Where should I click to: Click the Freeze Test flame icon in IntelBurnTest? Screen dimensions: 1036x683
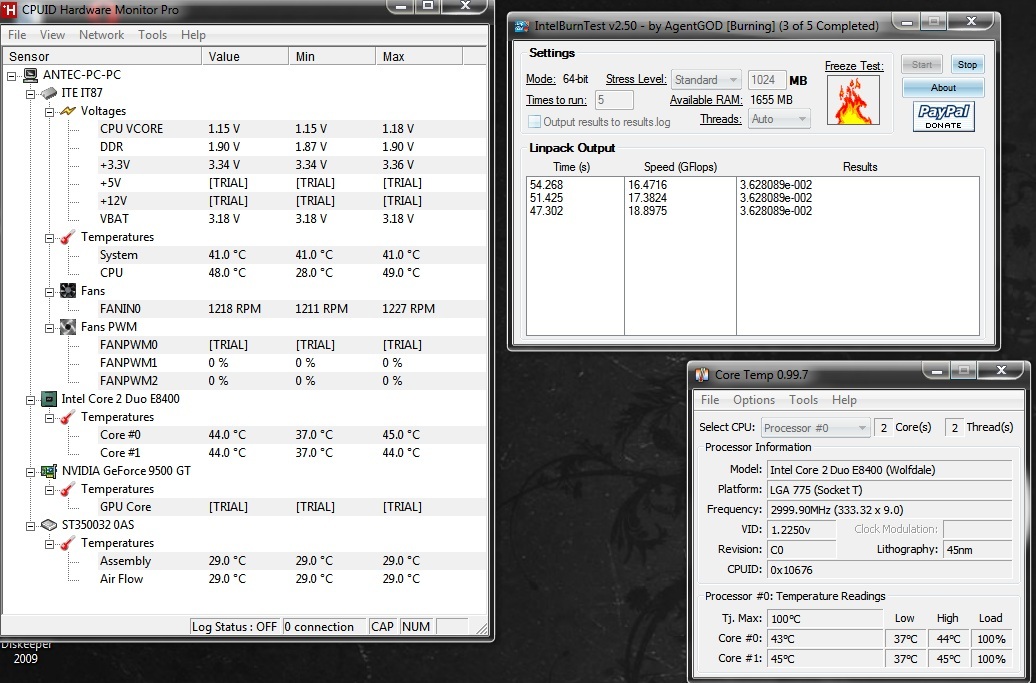coord(853,100)
